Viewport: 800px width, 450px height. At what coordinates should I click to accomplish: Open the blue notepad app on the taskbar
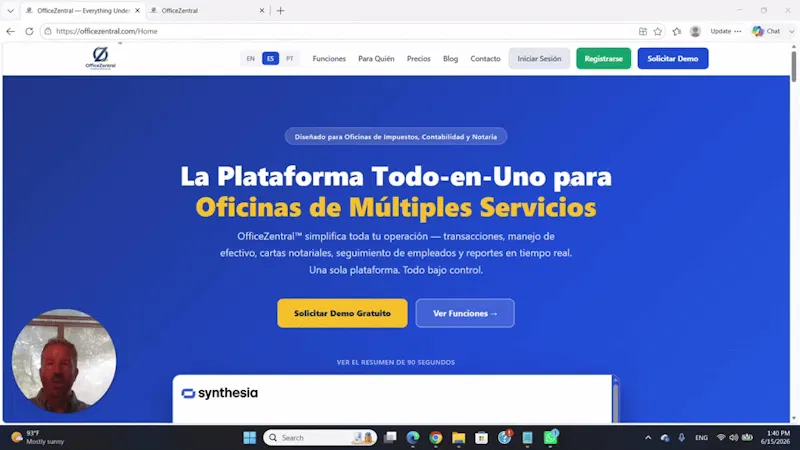point(527,437)
